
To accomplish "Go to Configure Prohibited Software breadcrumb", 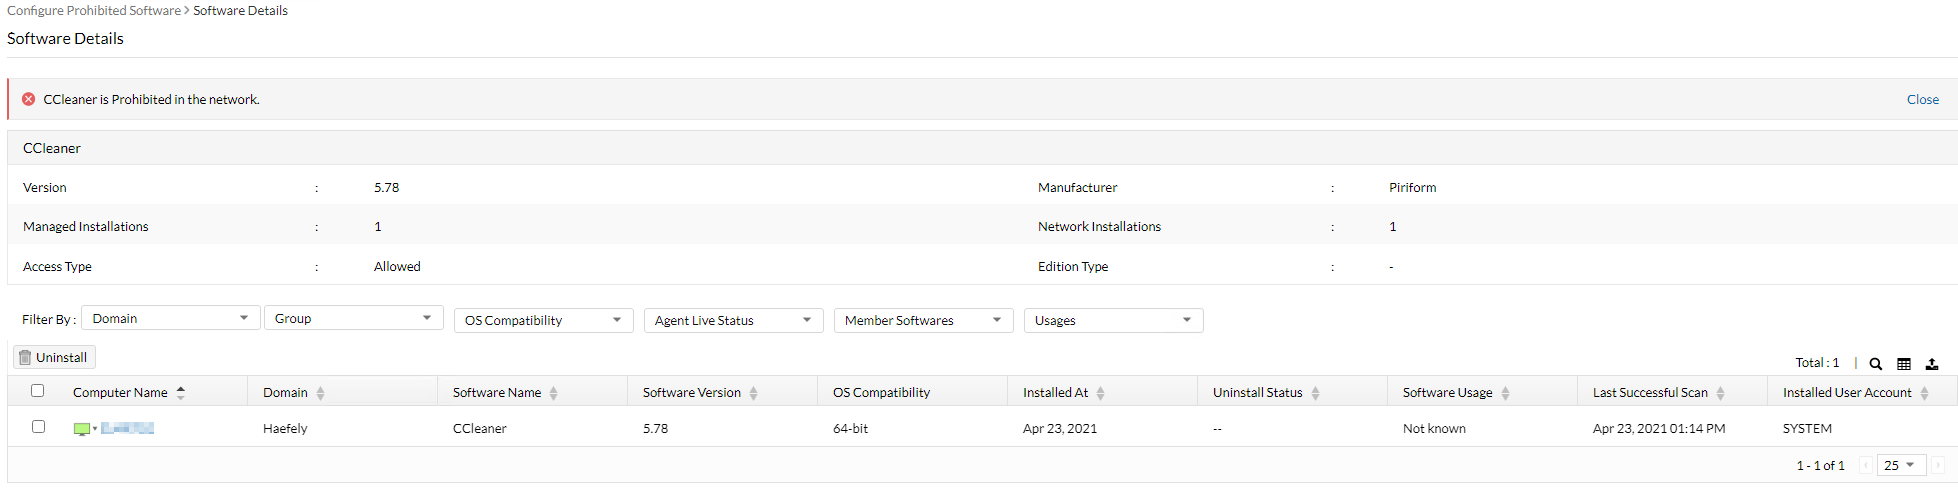I will tap(94, 10).
